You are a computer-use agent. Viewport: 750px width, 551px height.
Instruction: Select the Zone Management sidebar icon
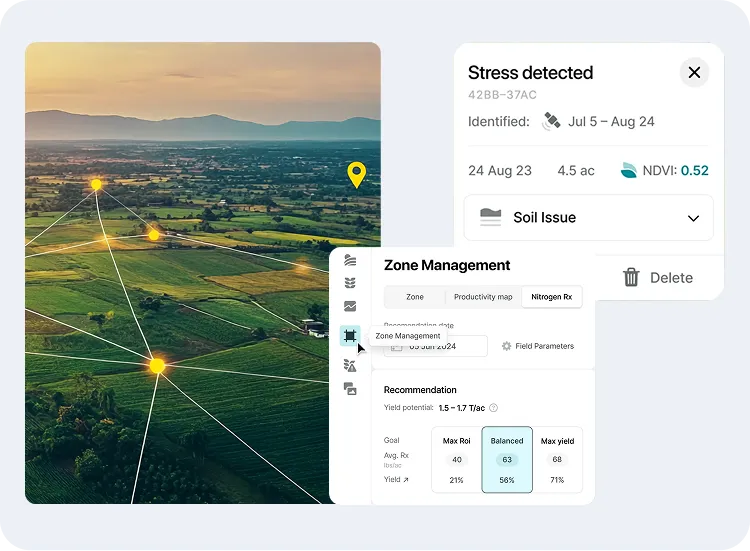[350, 336]
